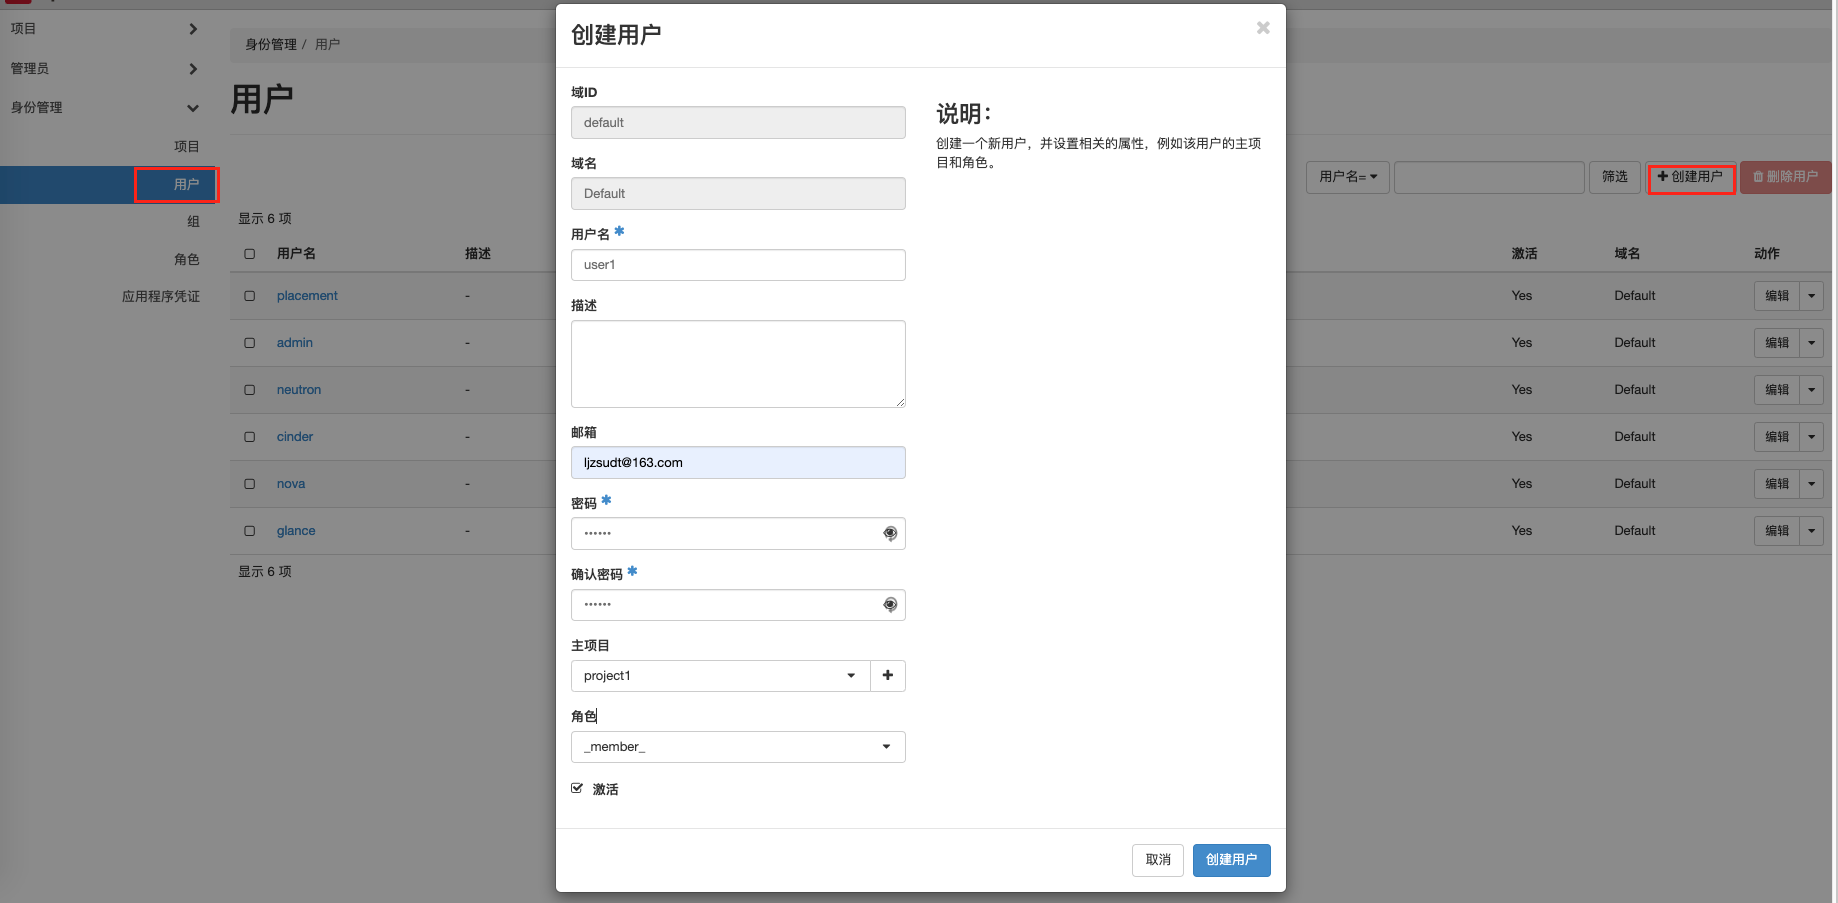Viewport: 1838px width, 903px height.
Task: Click the 筛选 button
Action: coord(1615,177)
